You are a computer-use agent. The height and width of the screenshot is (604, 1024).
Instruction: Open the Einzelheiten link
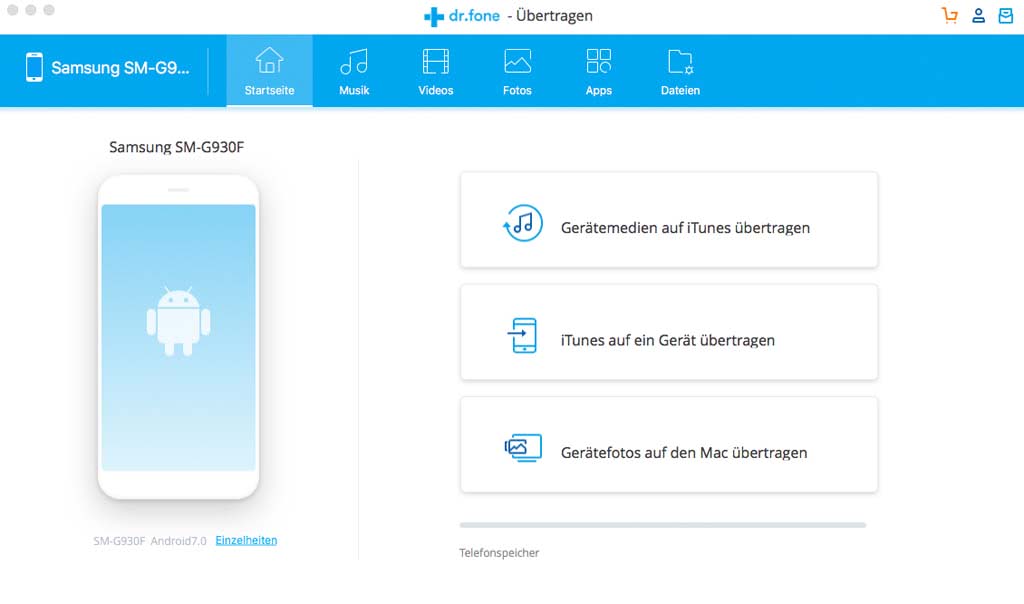[x=246, y=539]
